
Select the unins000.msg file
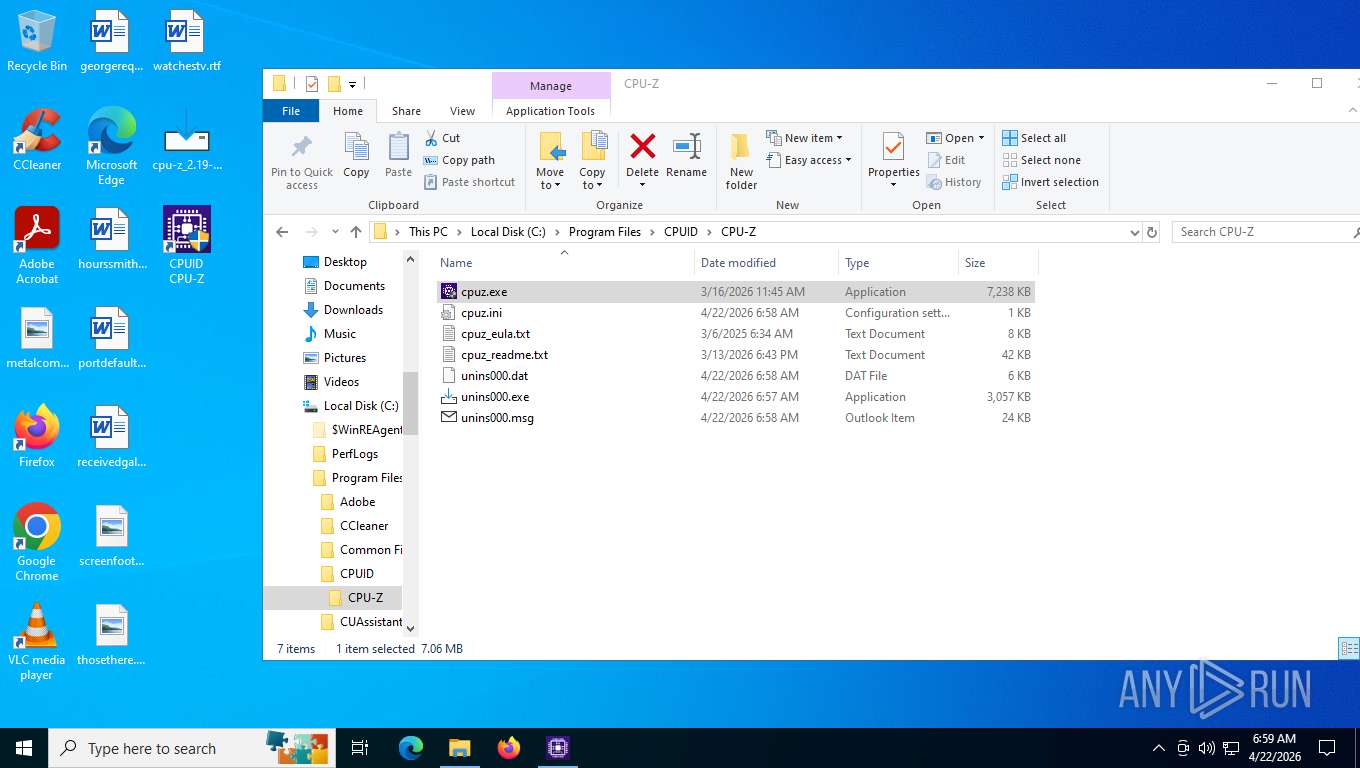tap(736, 418)
